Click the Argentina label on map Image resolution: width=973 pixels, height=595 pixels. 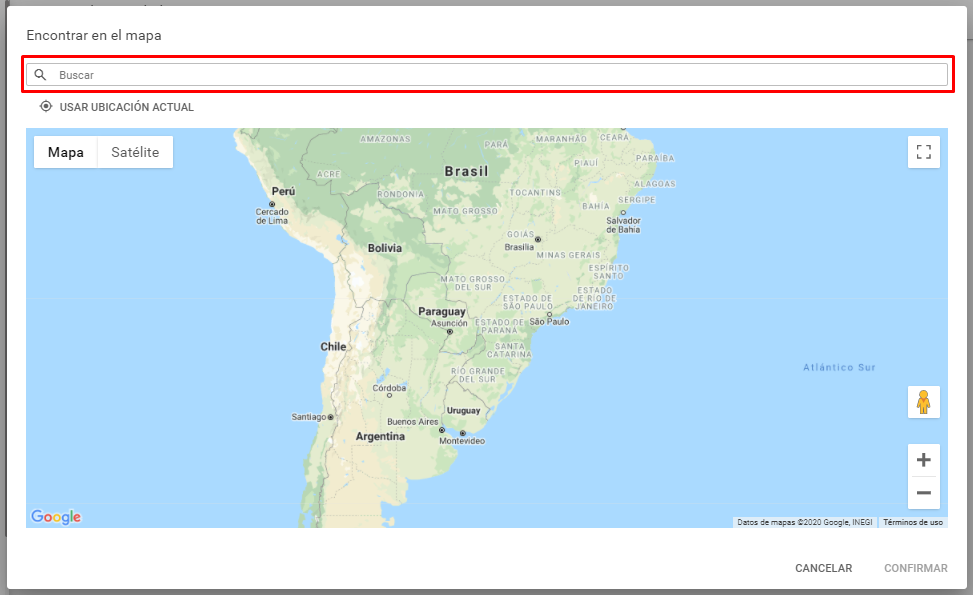point(380,436)
